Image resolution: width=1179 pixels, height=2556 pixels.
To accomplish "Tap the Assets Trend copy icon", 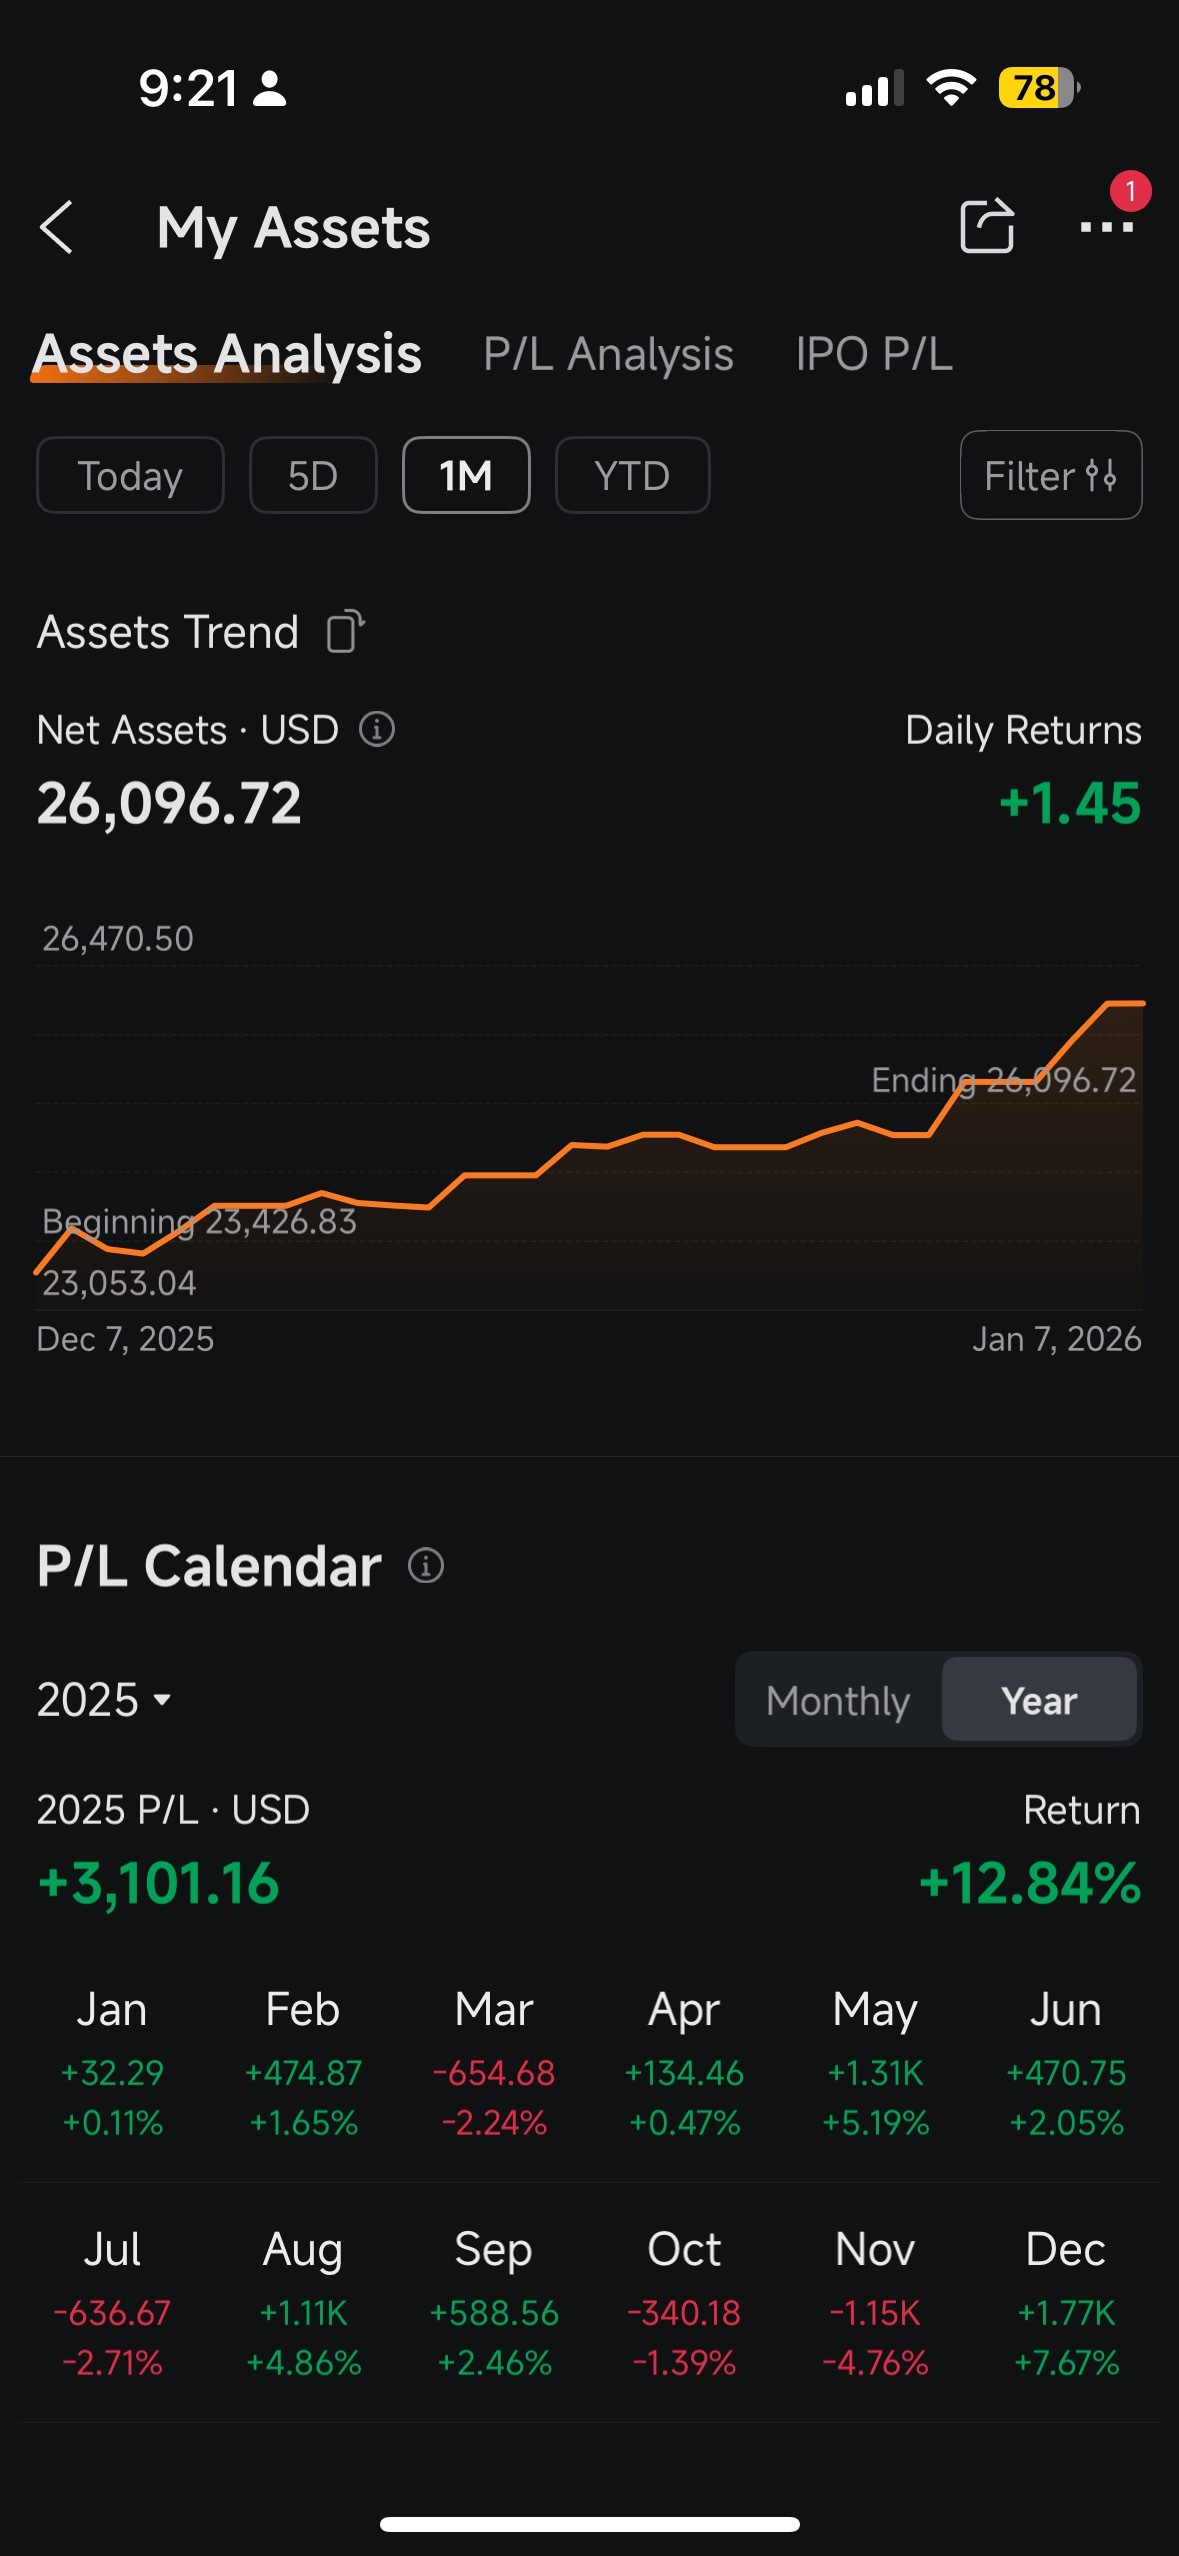I will click(x=345, y=631).
